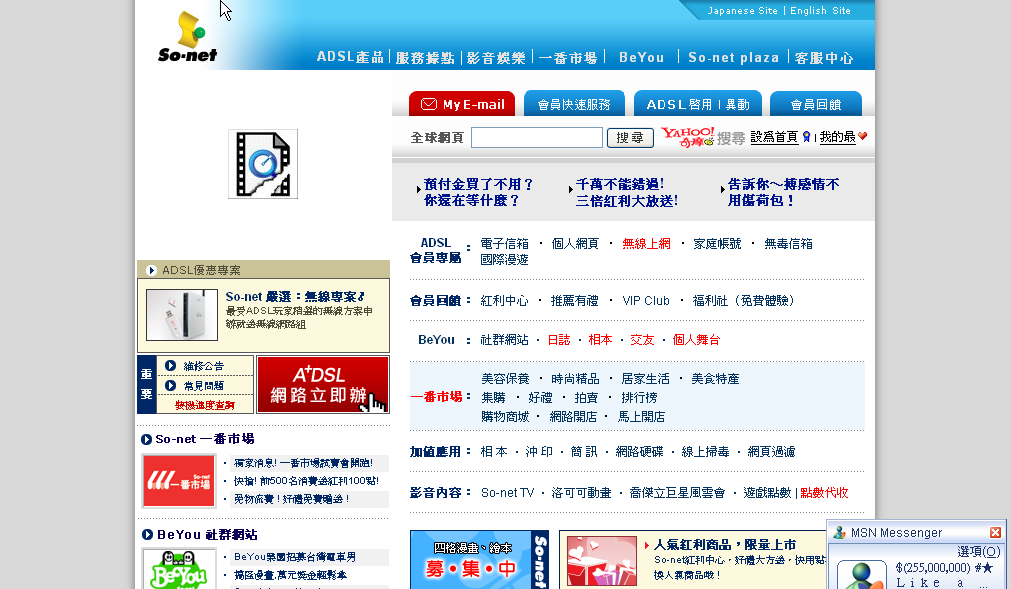This screenshot has width=1011, height=589.
Task: Open the 福利社(免費體驗) link
Action: click(743, 300)
